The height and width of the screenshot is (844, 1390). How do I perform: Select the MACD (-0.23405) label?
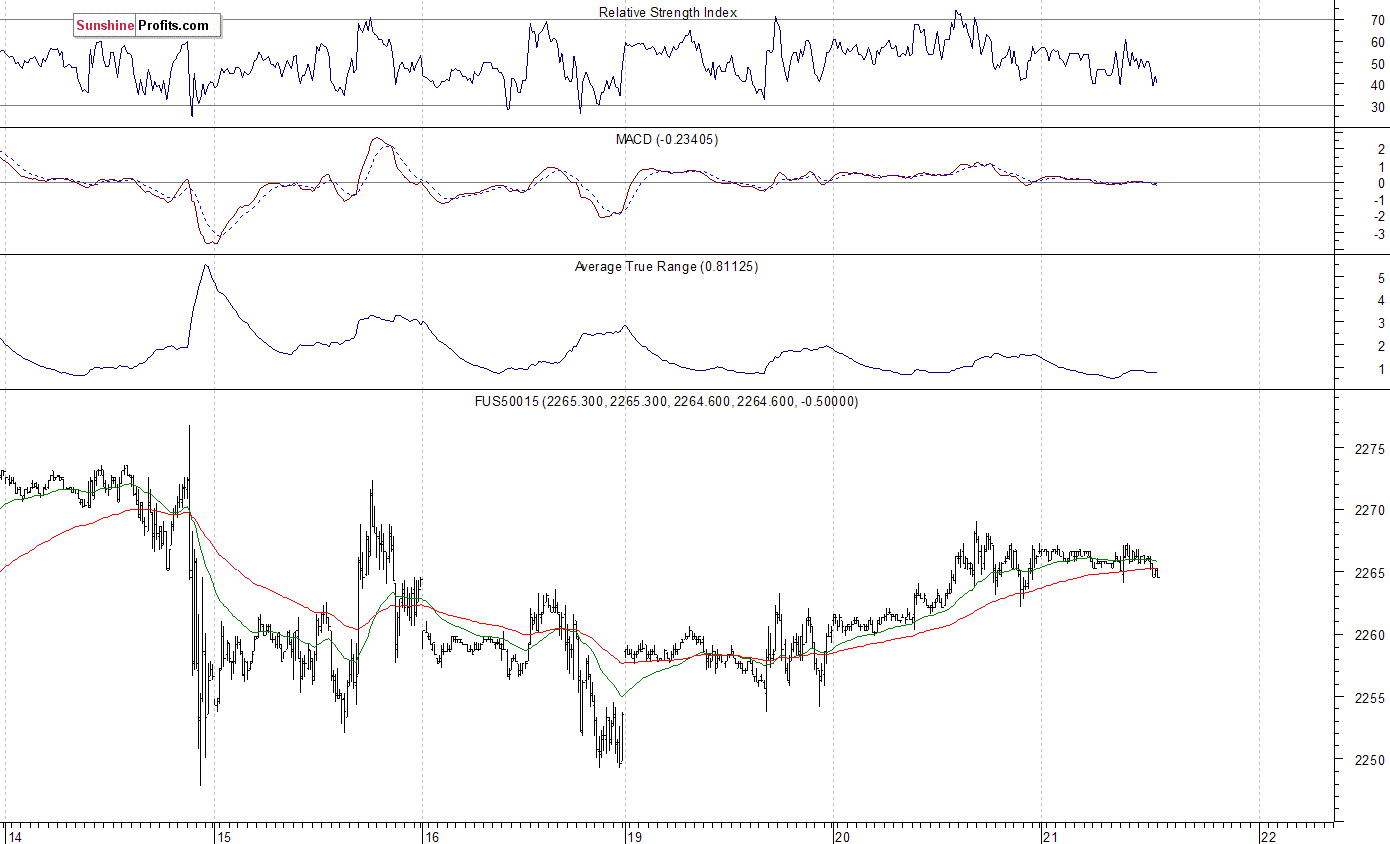tap(666, 139)
